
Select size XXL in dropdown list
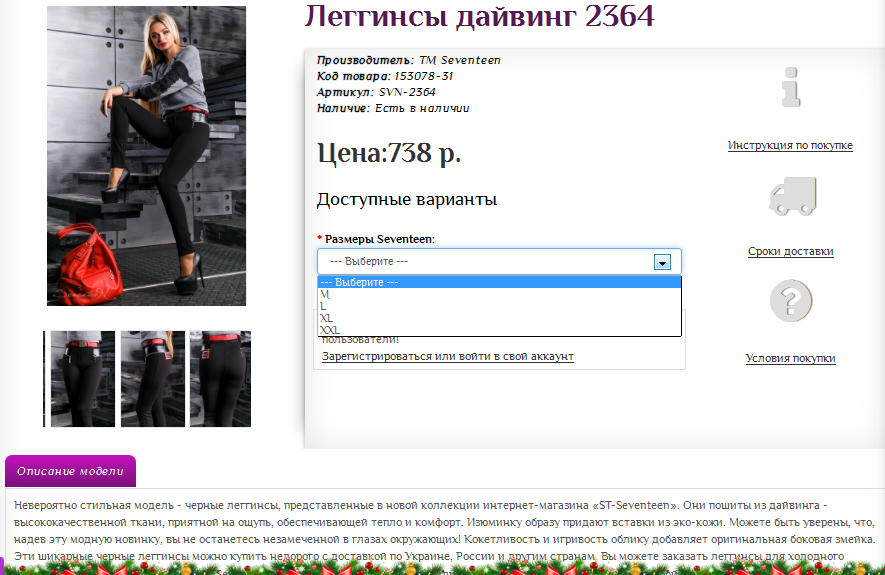click(500, 330)
